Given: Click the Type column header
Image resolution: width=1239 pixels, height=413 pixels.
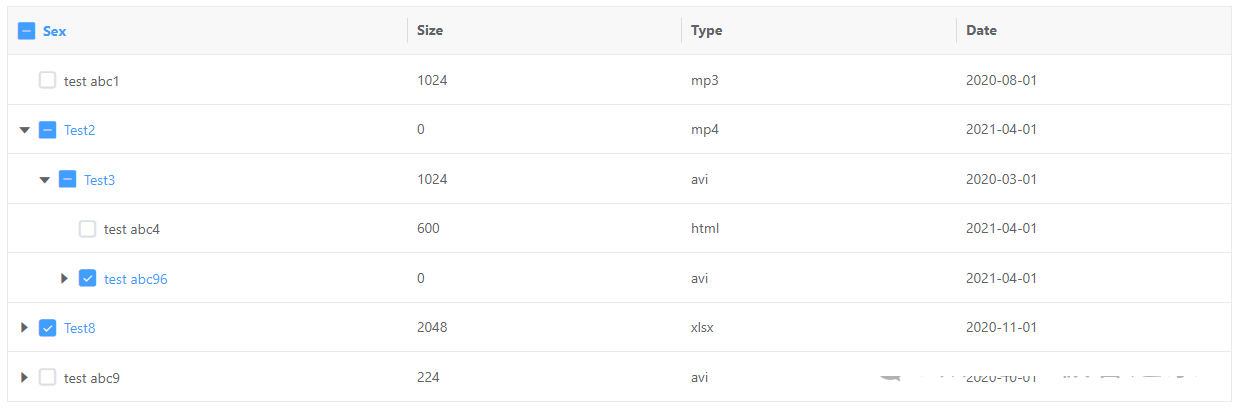Looking at the screenshot, I should [706, 31].
